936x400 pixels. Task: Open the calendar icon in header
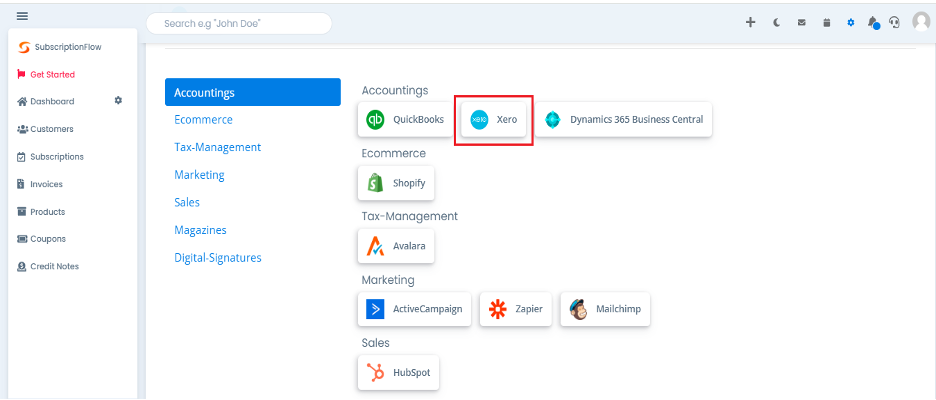pos(827,23)
